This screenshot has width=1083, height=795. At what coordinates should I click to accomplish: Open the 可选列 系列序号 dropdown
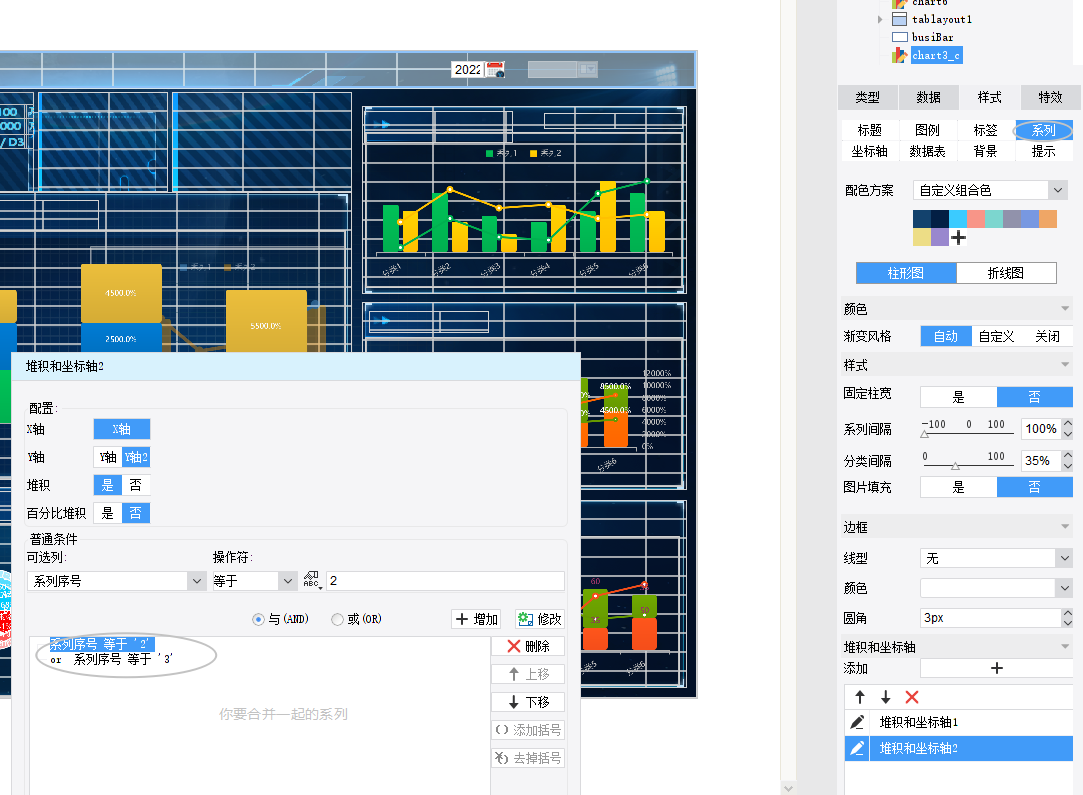coord(197,581)
